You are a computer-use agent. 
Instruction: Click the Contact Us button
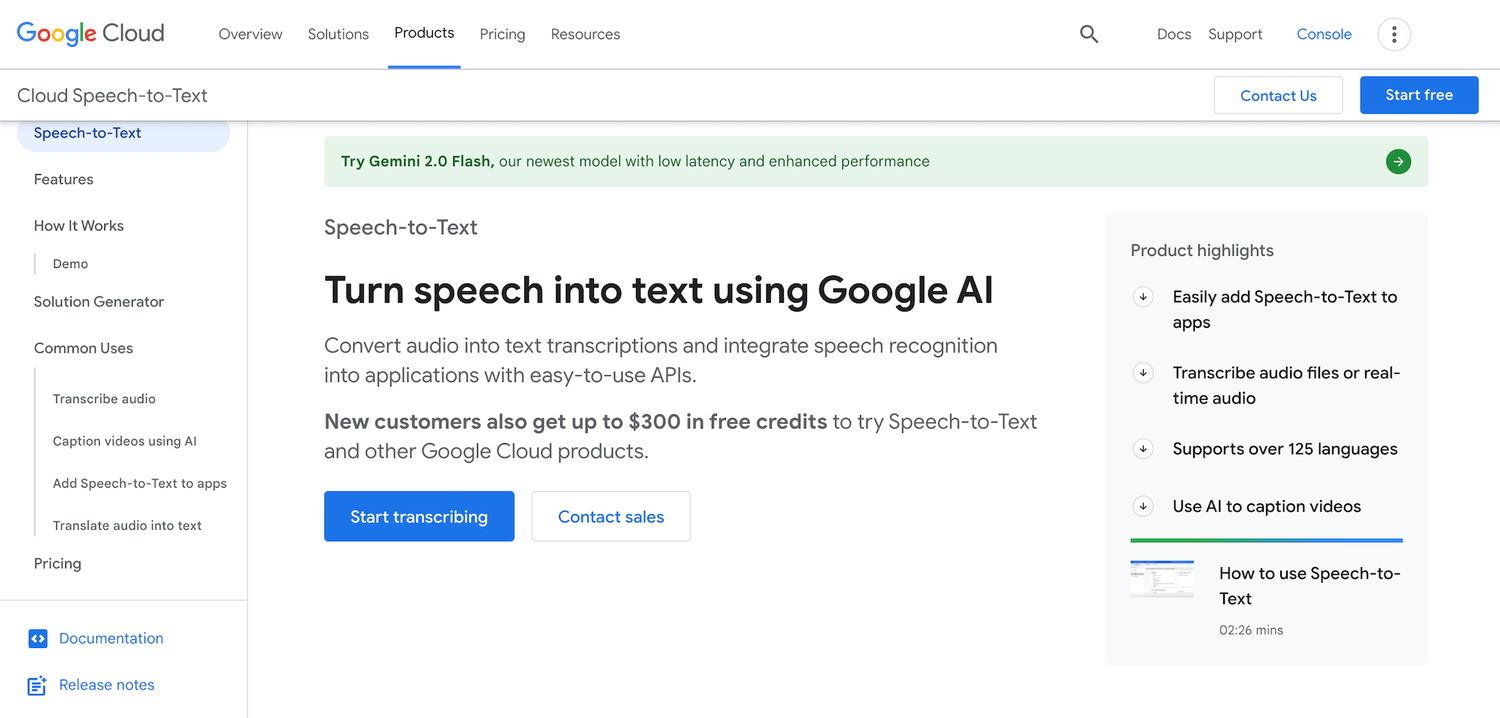(1278, 95)
